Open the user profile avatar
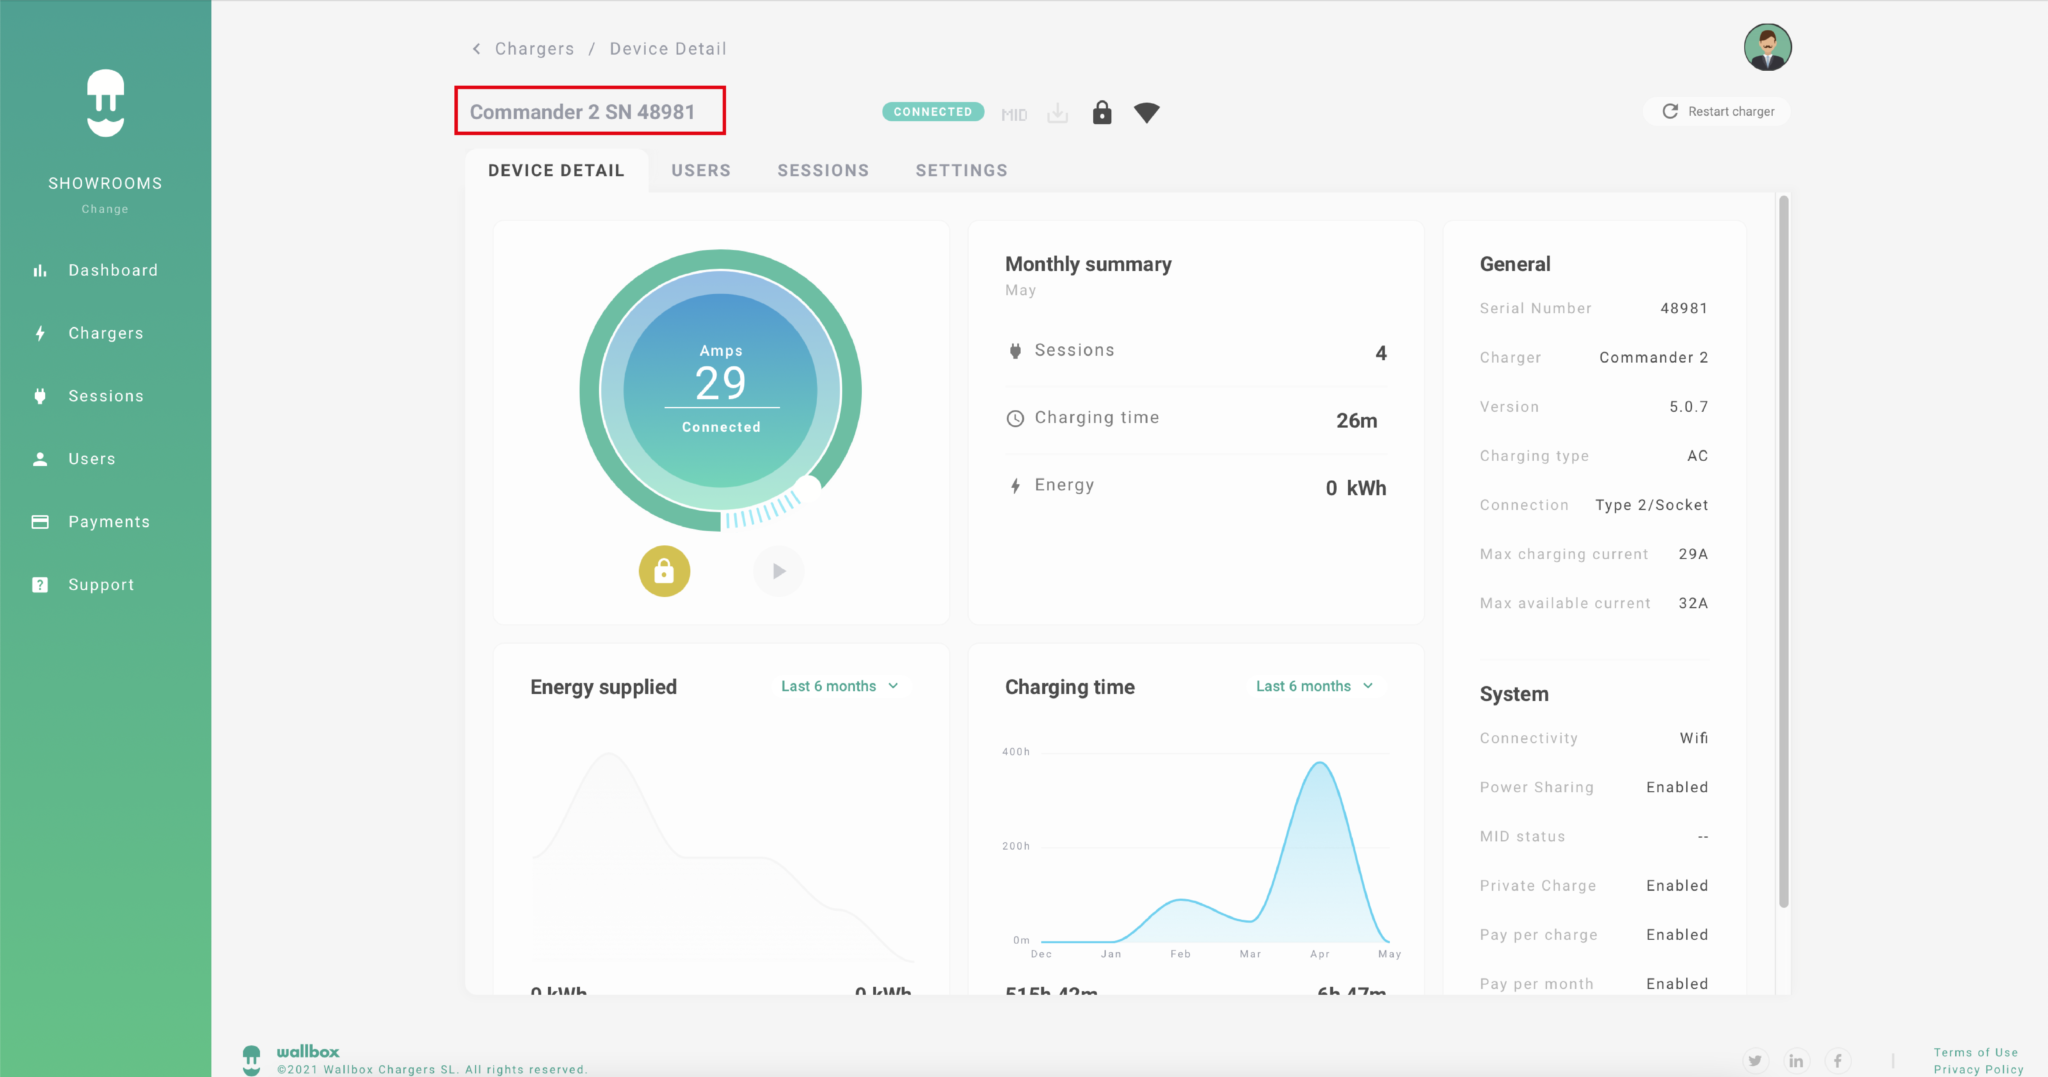 (1767, 48)
